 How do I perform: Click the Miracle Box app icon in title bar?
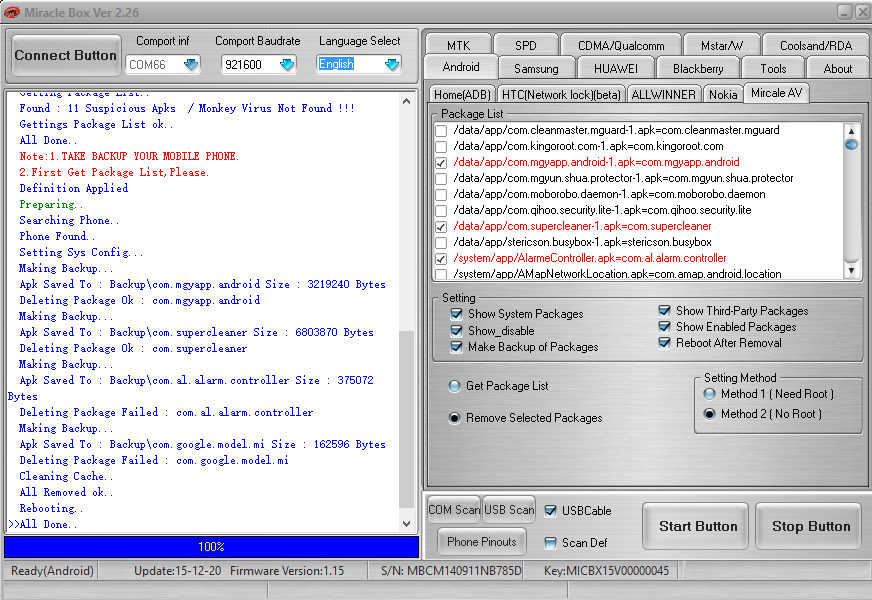(x=11, y=12)
